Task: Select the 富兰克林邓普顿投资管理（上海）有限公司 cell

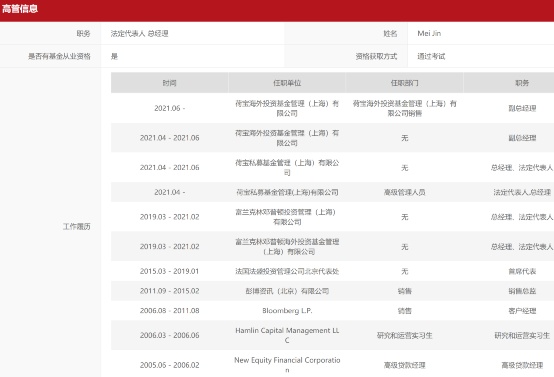Action: point(287,217)
